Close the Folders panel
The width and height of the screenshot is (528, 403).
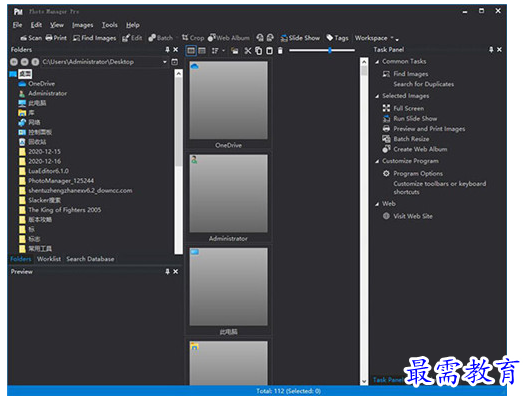[x=175, y=50]
